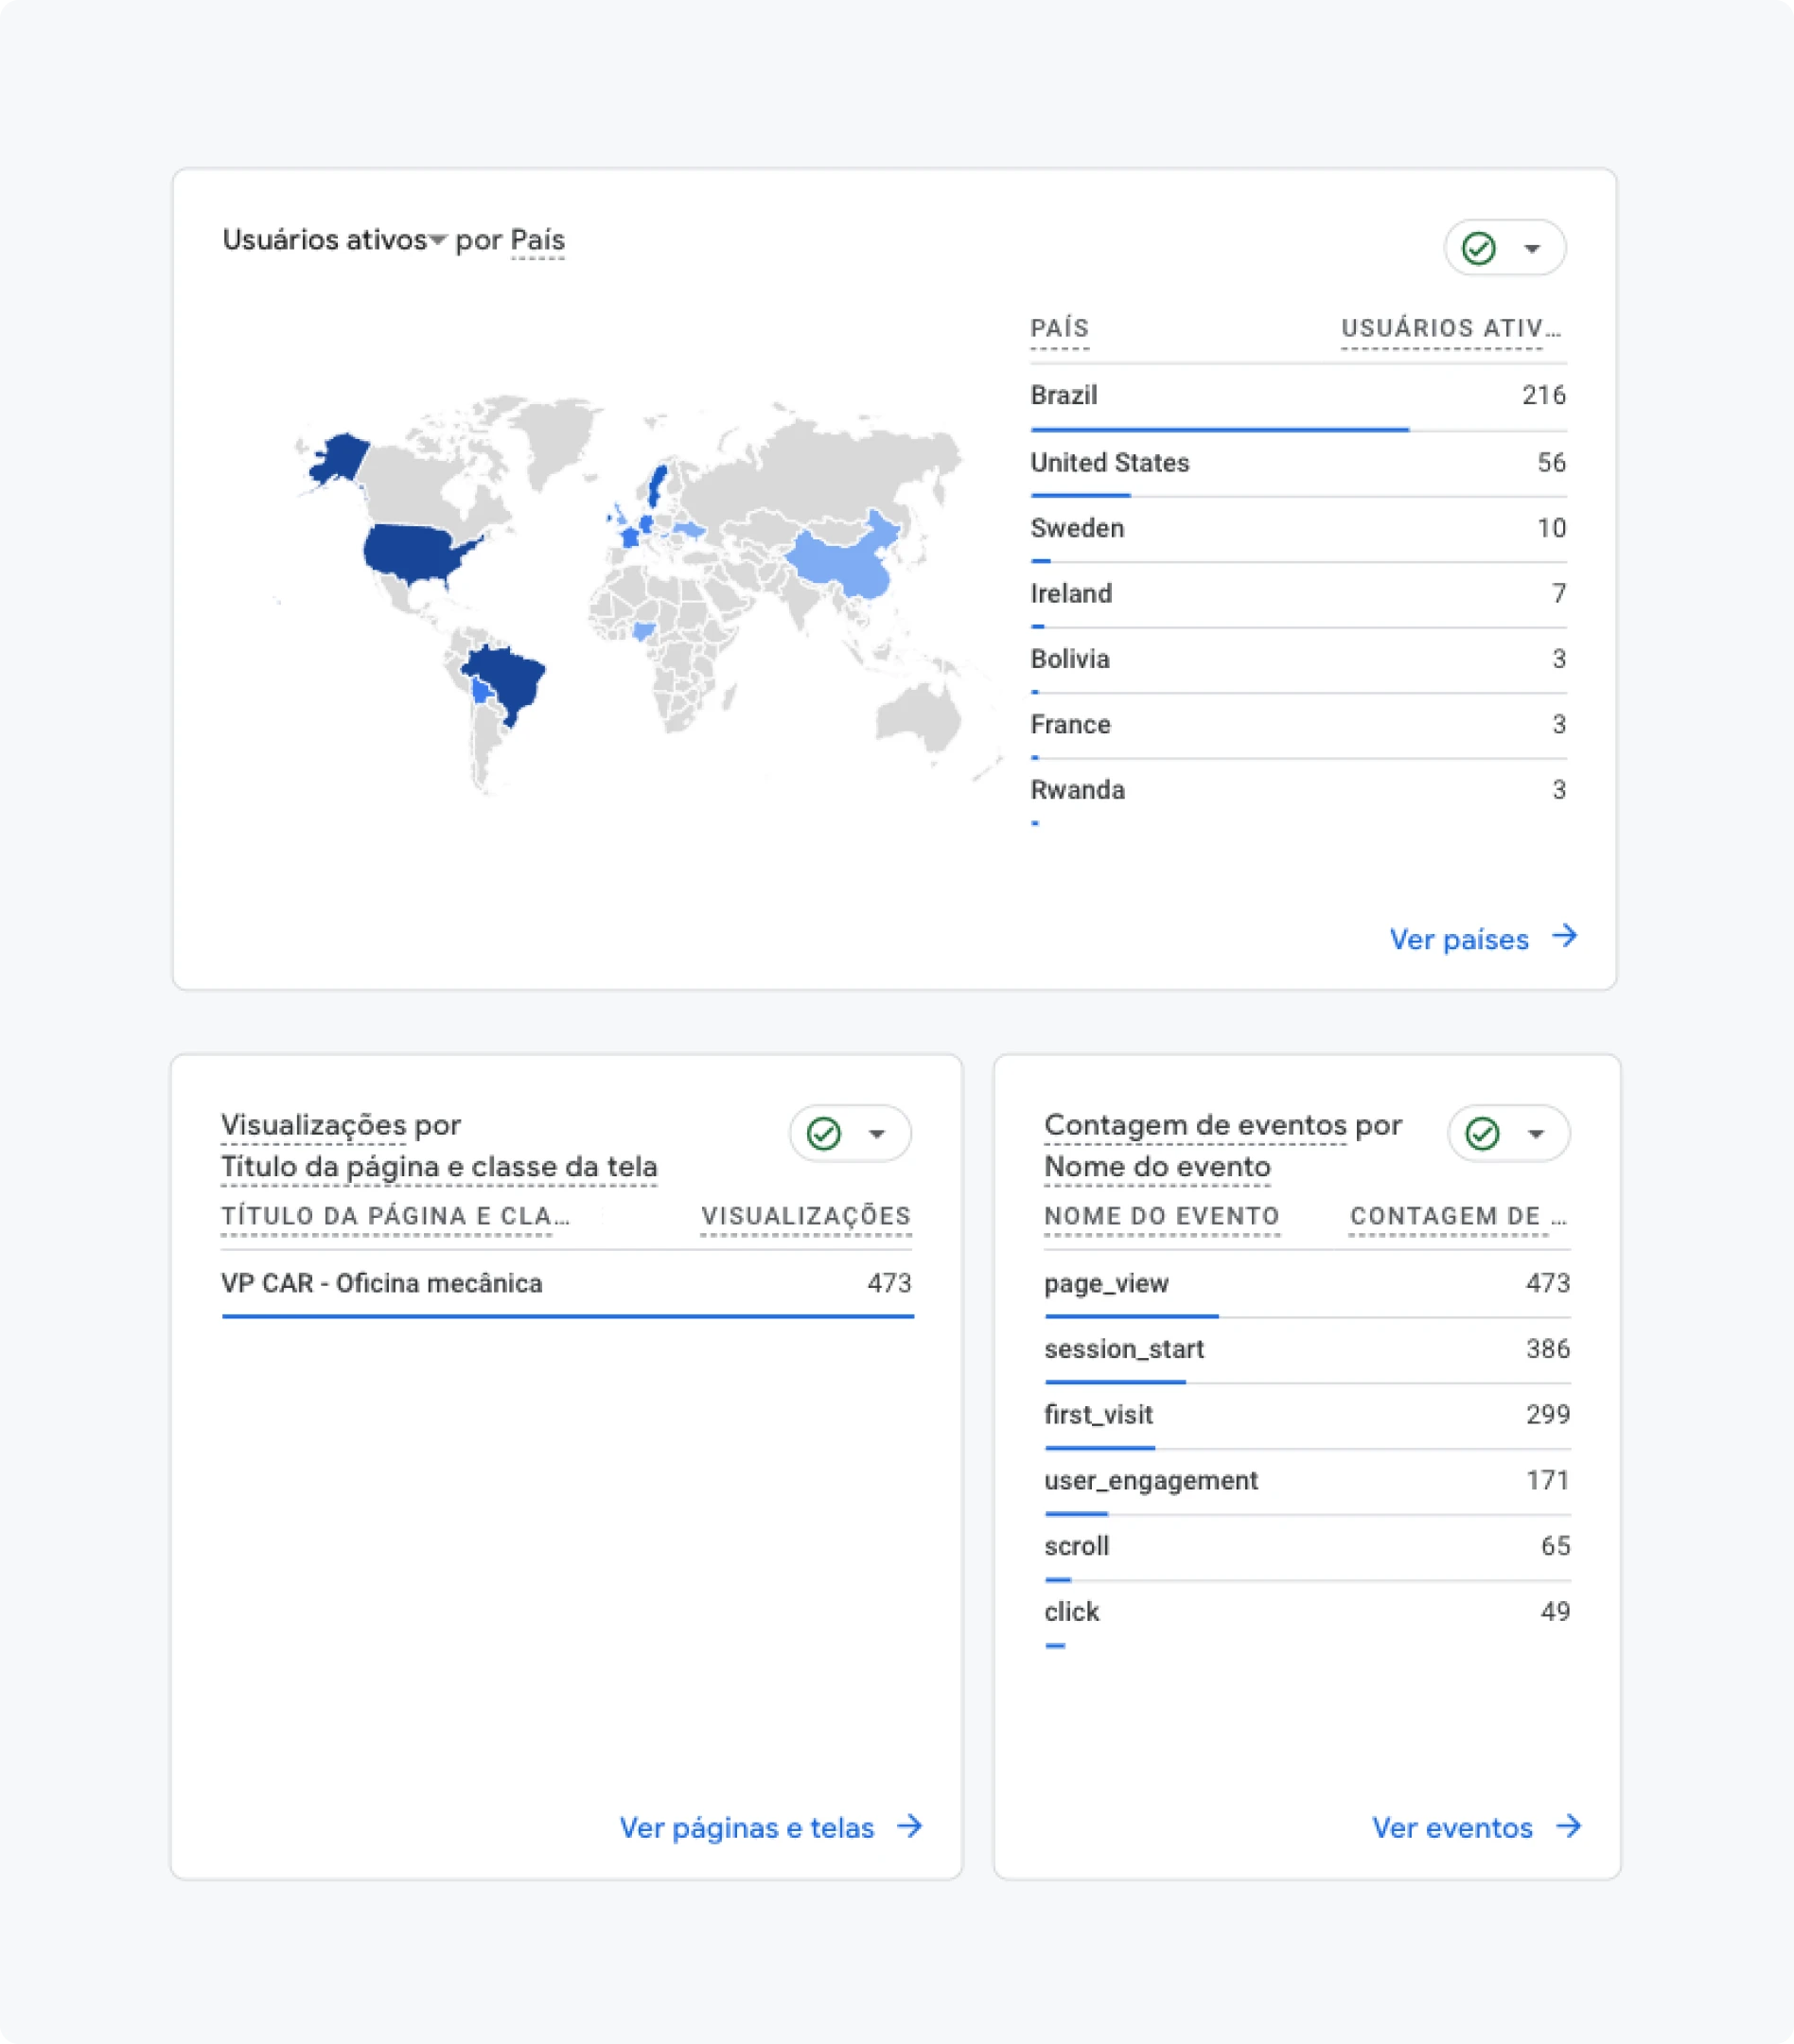
Task: Open the Ver países link
Action: [1459, 939]
